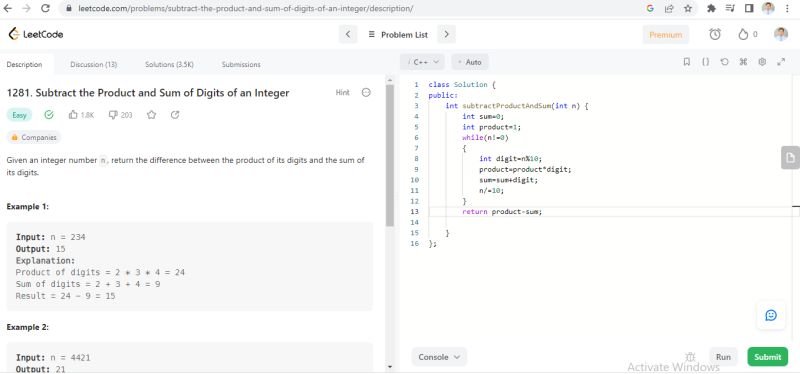Click the address bar URL

pyautogui.click(x=246, y=8)
